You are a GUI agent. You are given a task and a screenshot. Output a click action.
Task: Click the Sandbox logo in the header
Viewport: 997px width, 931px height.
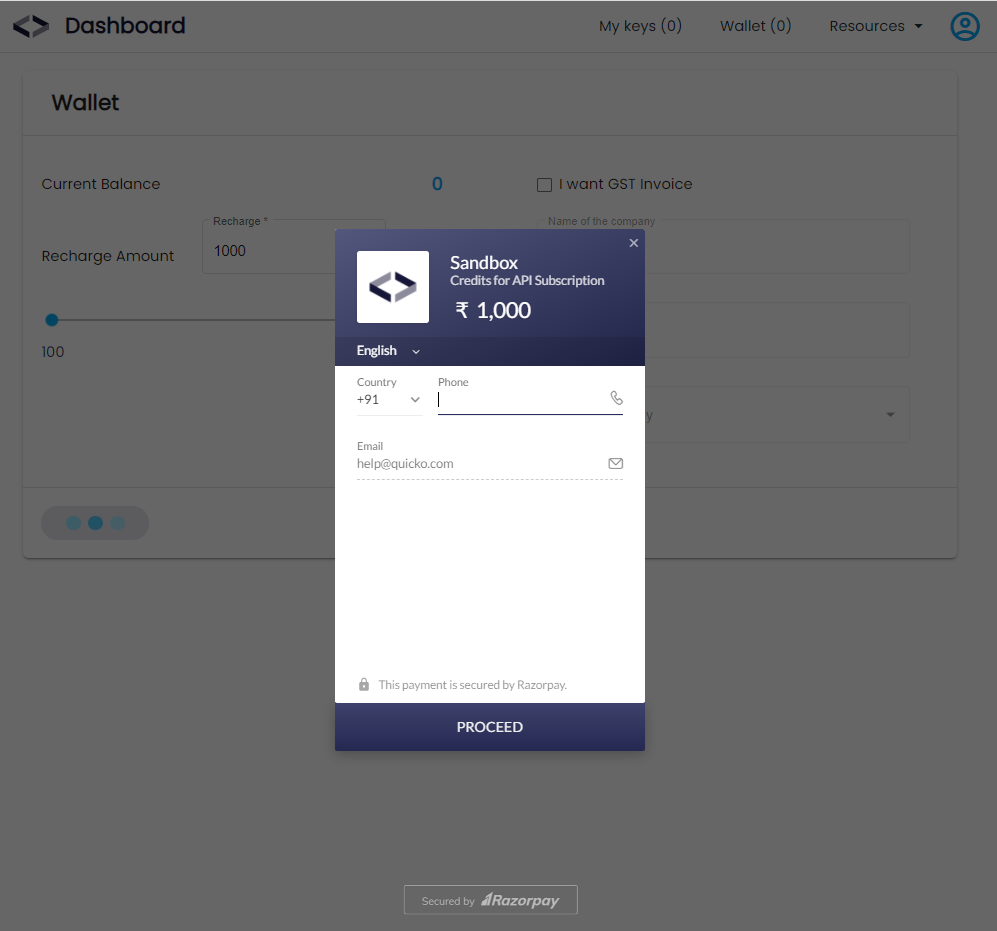tap(31, 26)
